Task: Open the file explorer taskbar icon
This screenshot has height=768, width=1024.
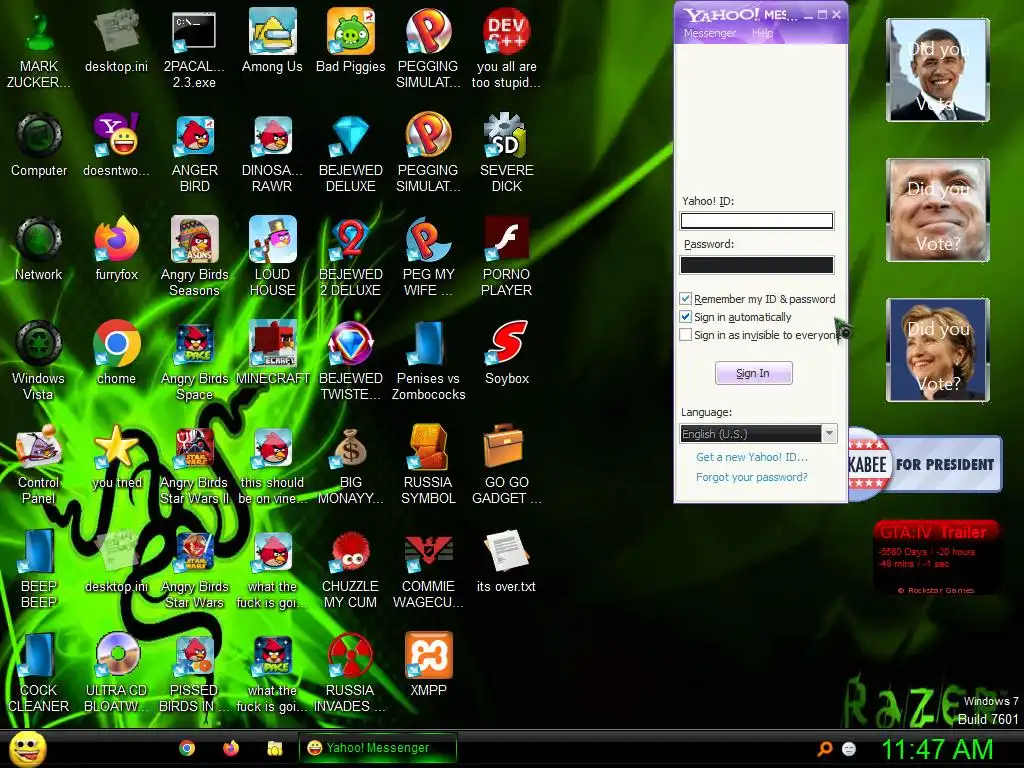Action: point(274,748)
